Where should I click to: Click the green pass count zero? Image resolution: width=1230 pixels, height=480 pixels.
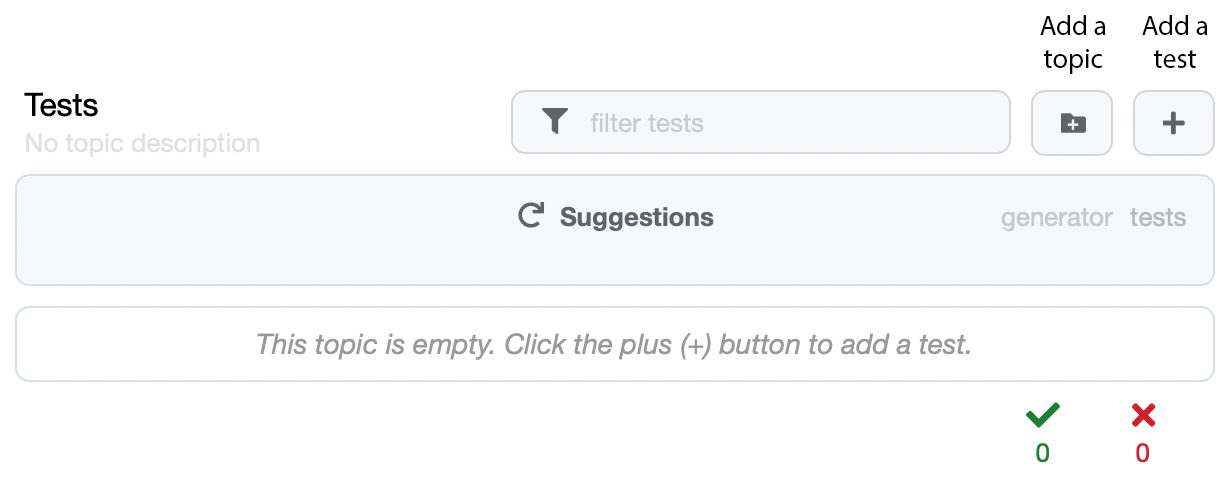coord(1043,454)
